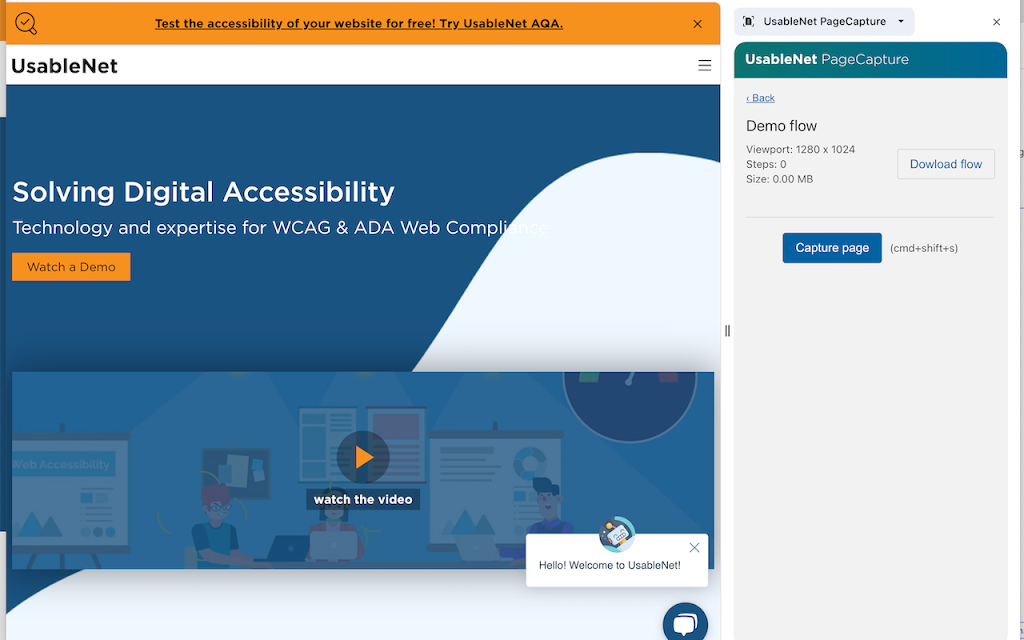This screenshot has width=1024, height=640.
Task: Open the UsableNet PageCapture panel dropdown
Action: [824, 22]
